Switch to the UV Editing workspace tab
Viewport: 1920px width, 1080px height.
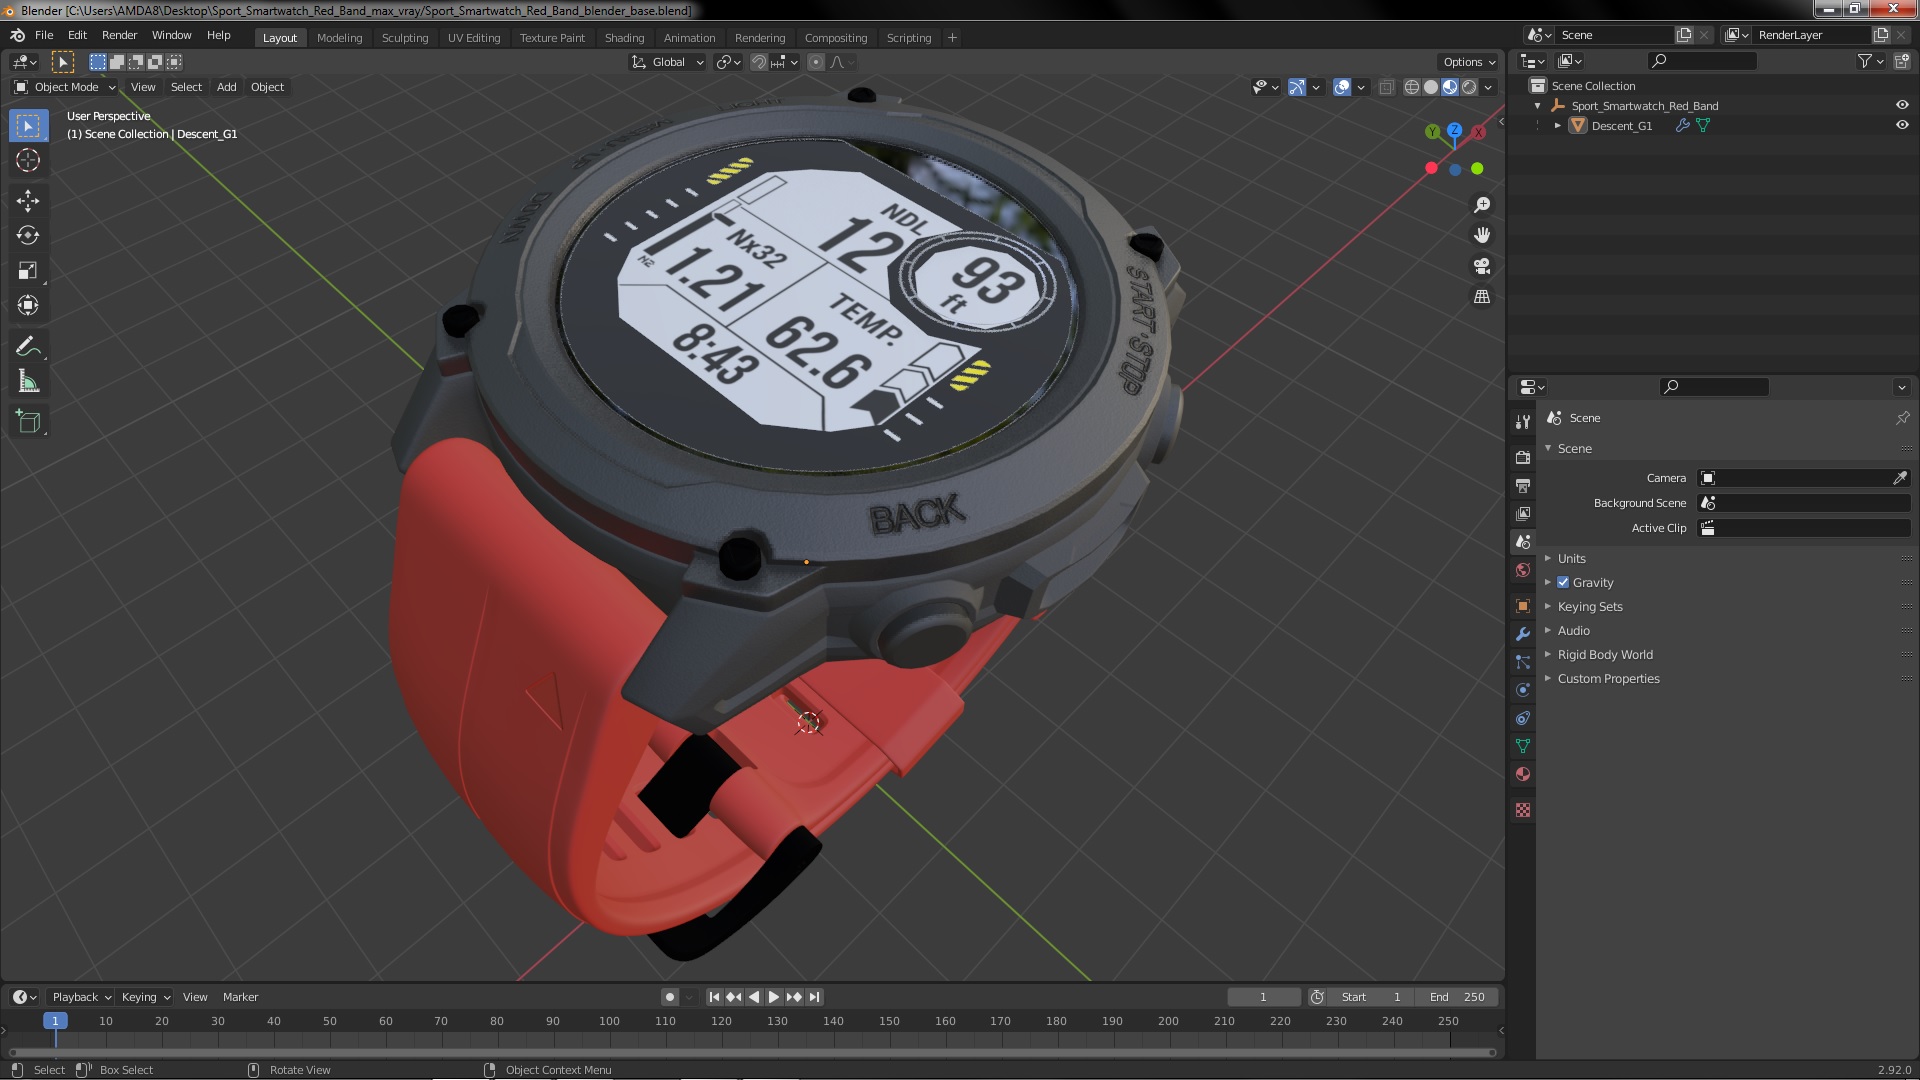tap(474, 38)
